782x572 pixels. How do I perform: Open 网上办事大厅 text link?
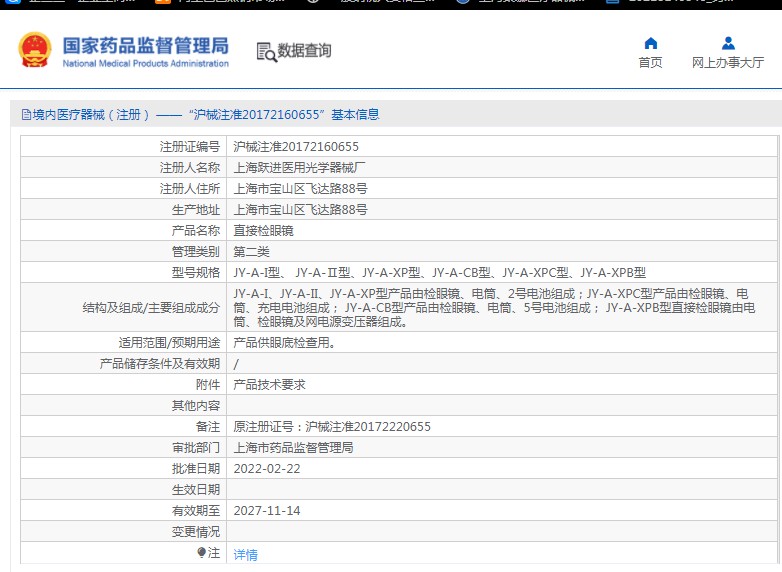tap(728, 62)
